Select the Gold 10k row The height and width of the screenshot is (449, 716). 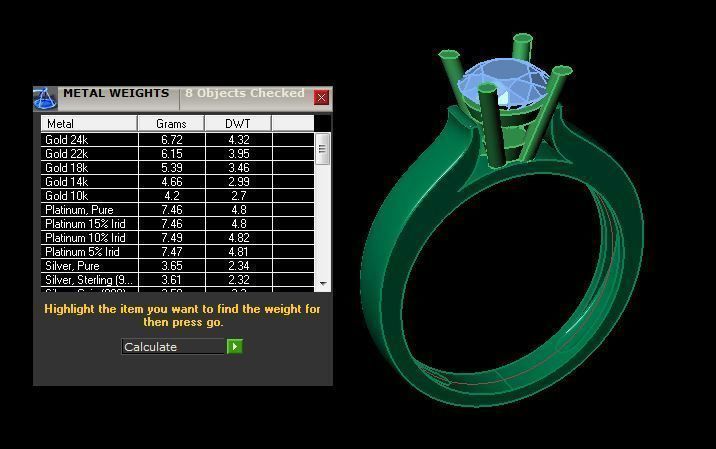pyautogui.click(x=178, y=196)
